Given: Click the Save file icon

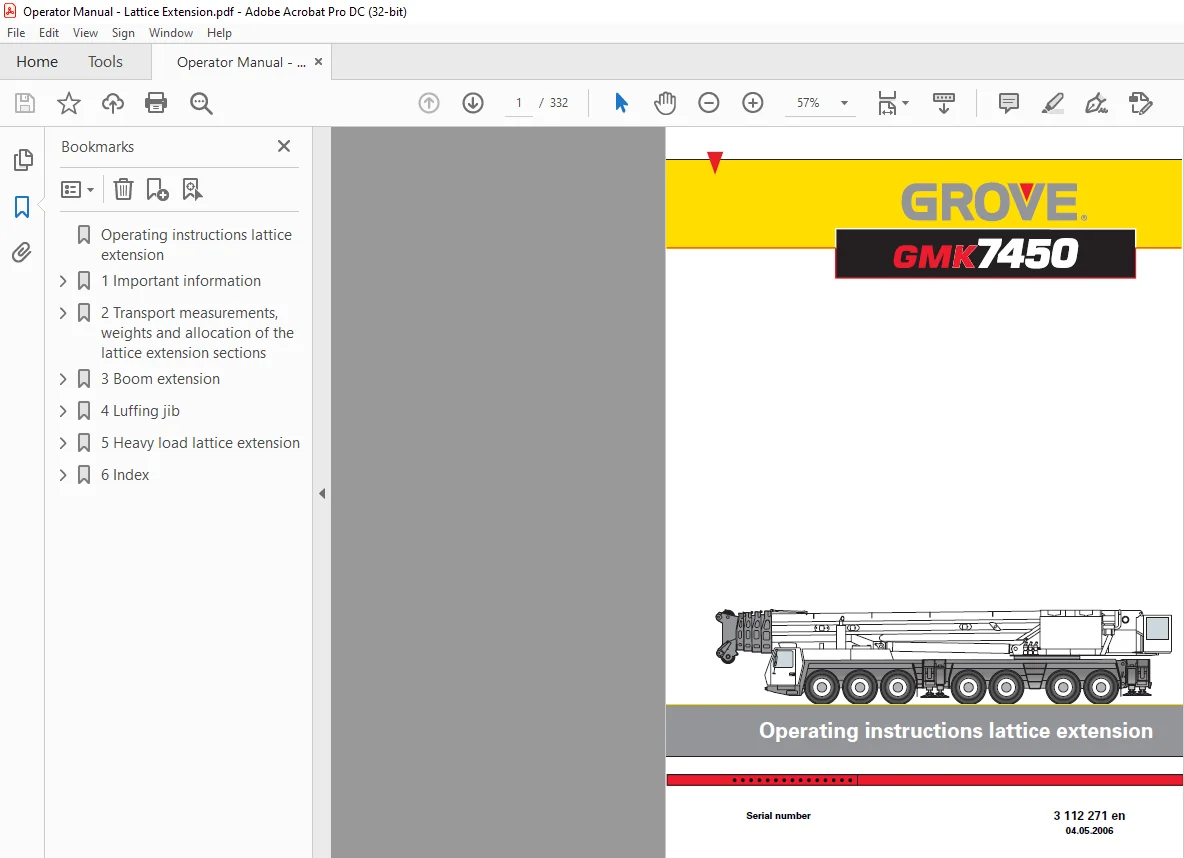Looking at the screenshot, I should 25,103.
